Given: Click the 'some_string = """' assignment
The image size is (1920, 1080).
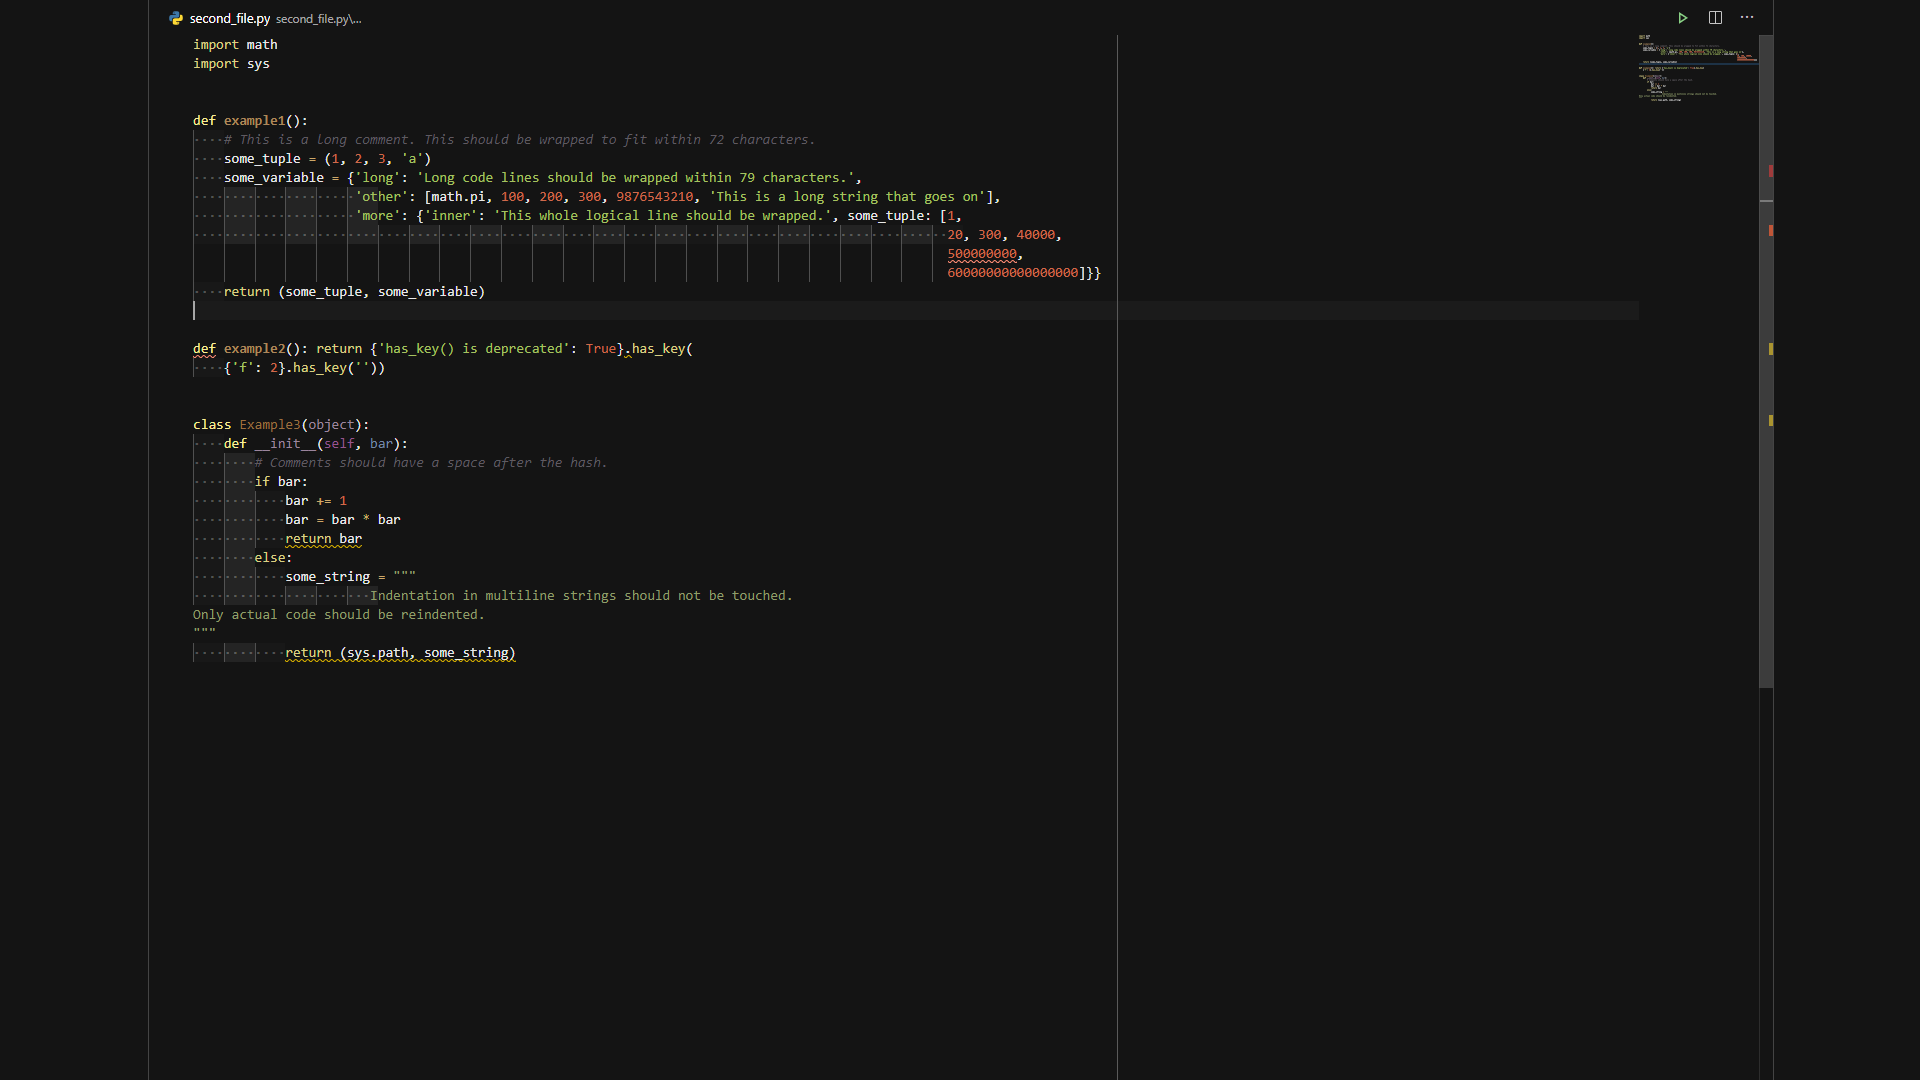Looking at the screenshot, I should point(350,577).
